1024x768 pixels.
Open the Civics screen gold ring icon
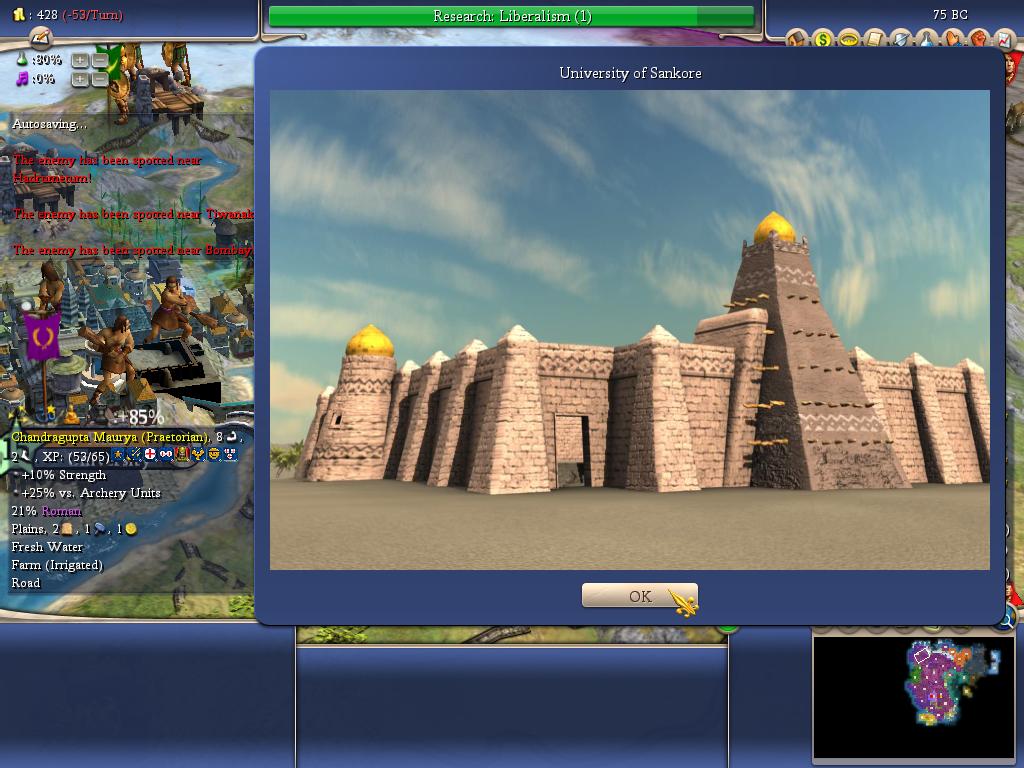tap(849, 40)
